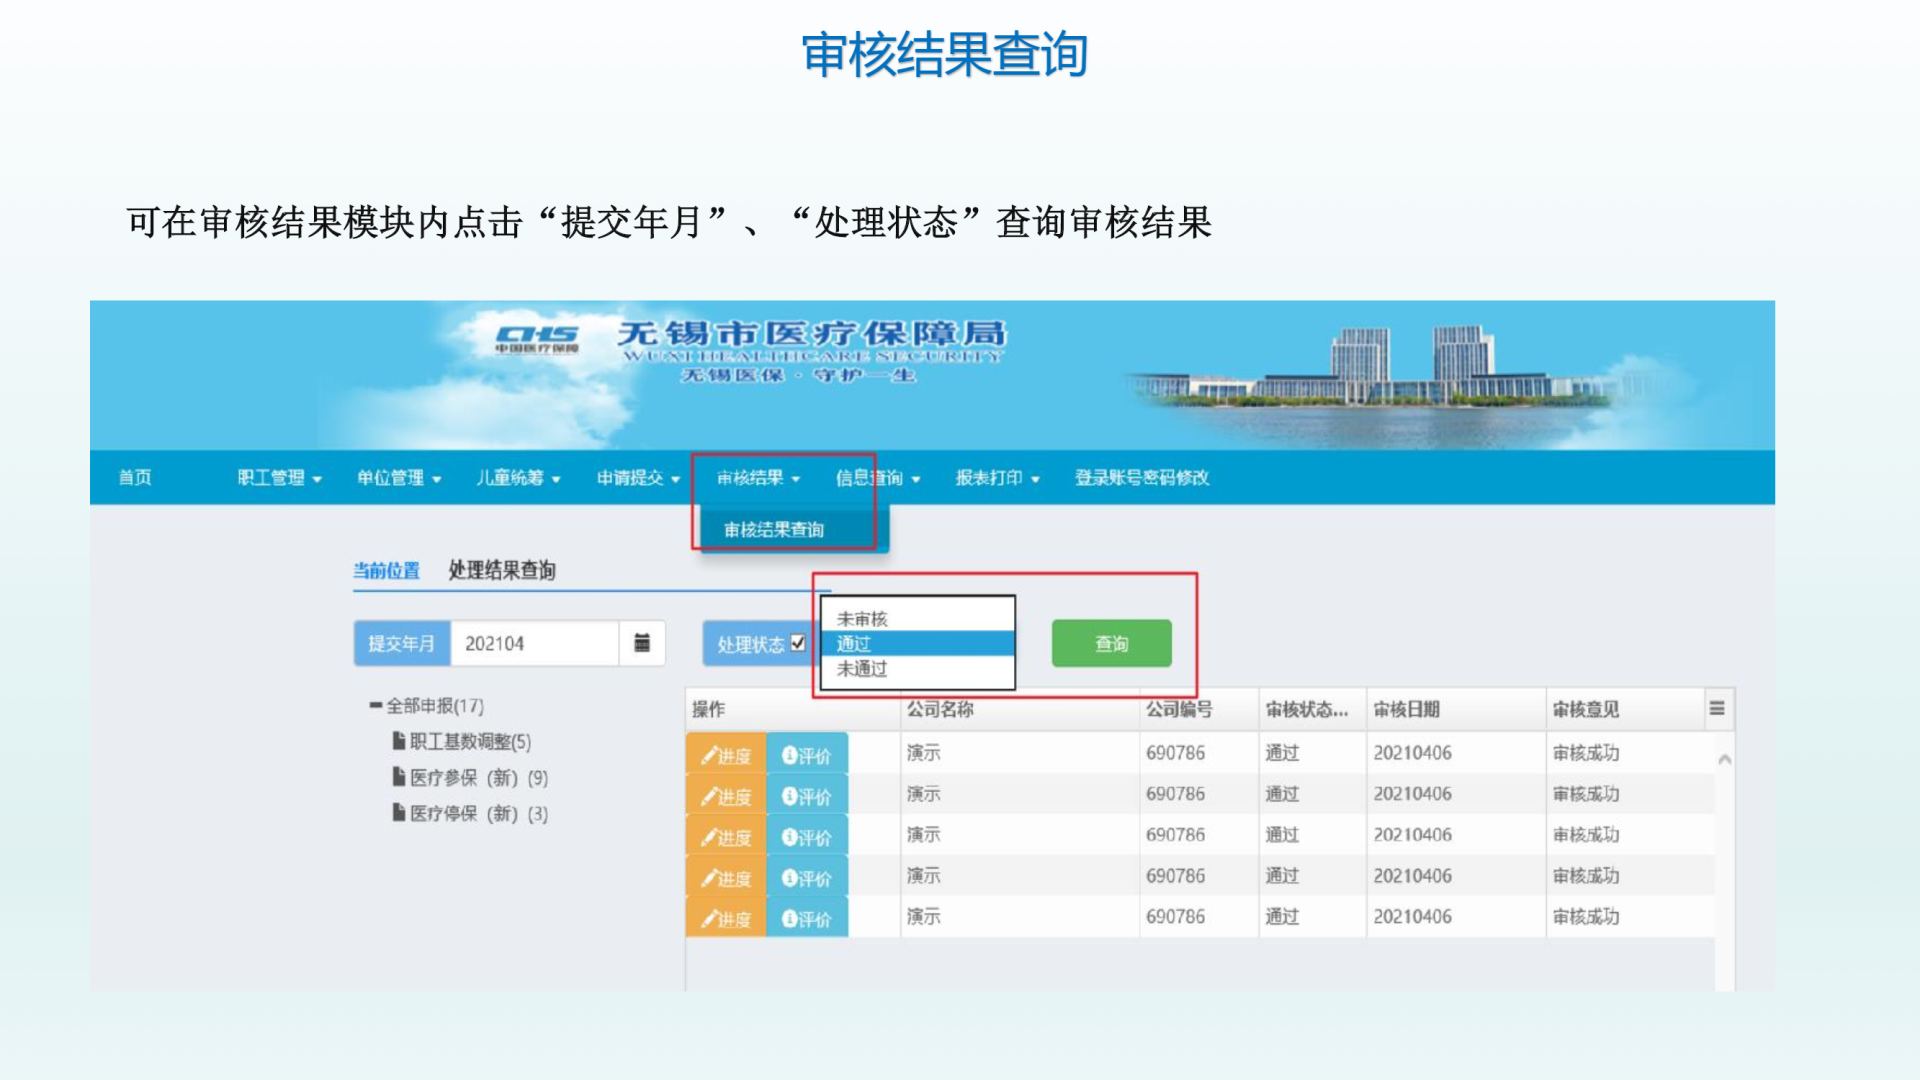Select 未审核 in the status list

click(862, 619)
